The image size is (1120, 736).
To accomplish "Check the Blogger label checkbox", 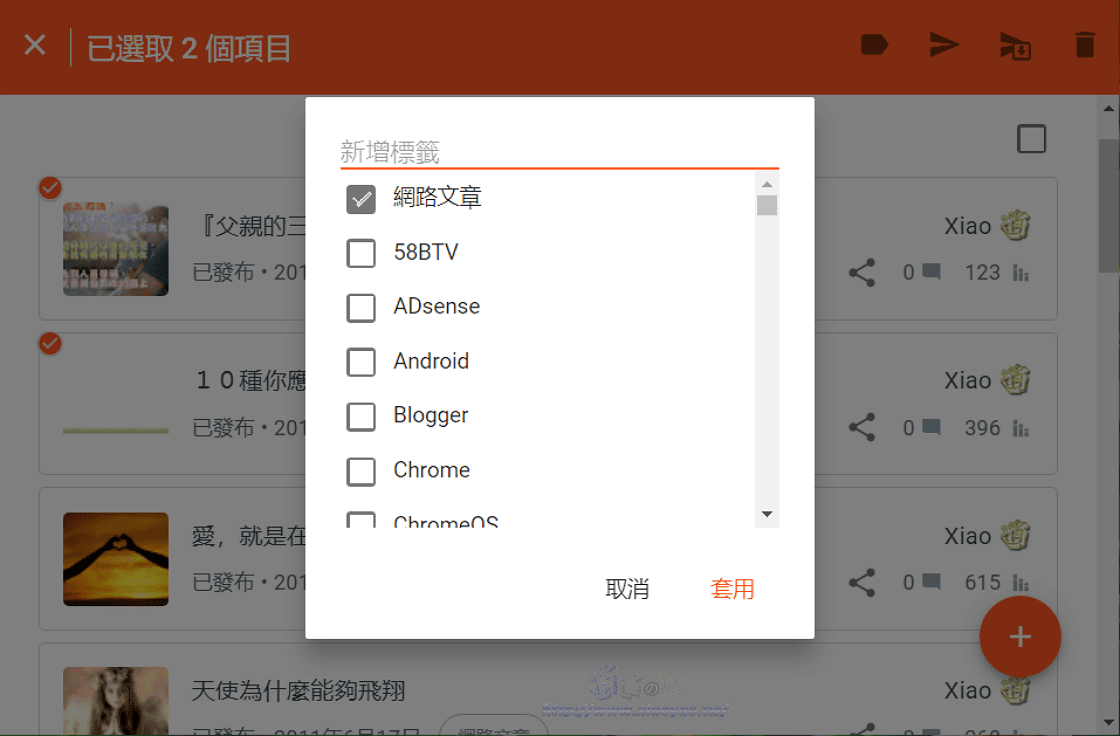I will point(361,417).
